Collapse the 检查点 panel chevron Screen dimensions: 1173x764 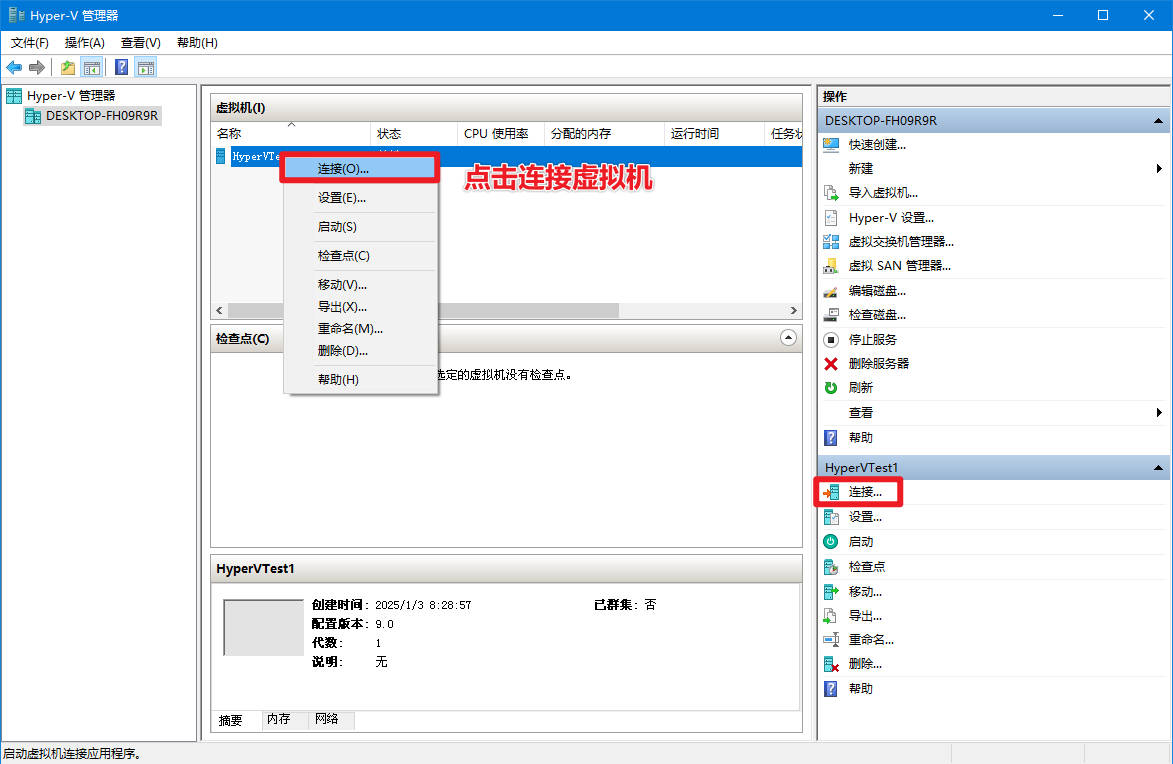pos(788,338)
